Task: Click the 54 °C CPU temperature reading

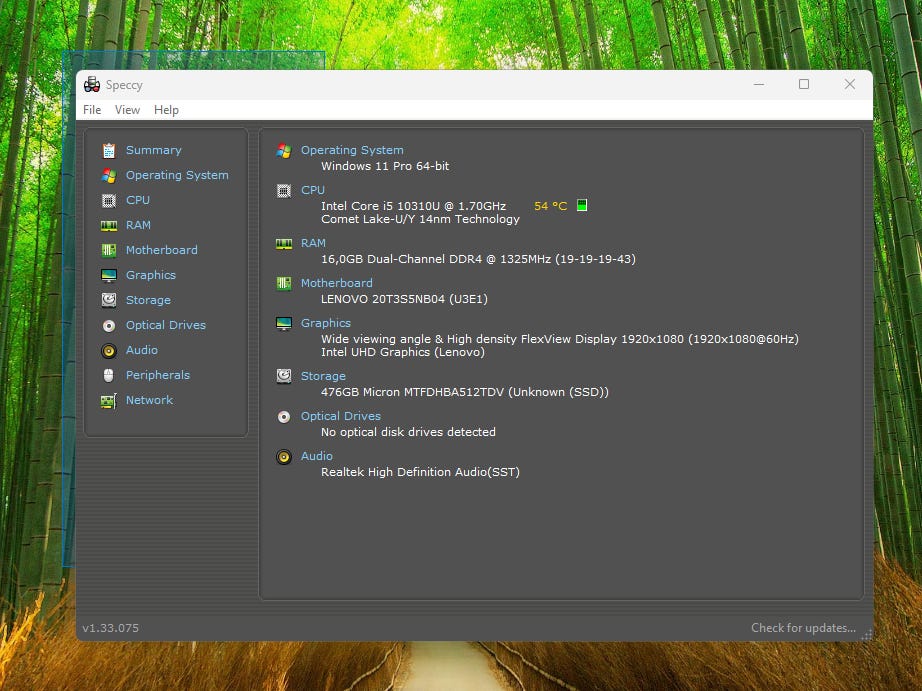Action: tap(550, 206)
